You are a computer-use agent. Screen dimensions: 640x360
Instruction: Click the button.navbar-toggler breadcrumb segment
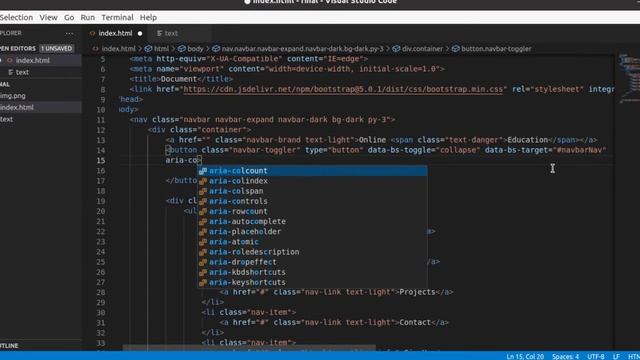[496, 49]
